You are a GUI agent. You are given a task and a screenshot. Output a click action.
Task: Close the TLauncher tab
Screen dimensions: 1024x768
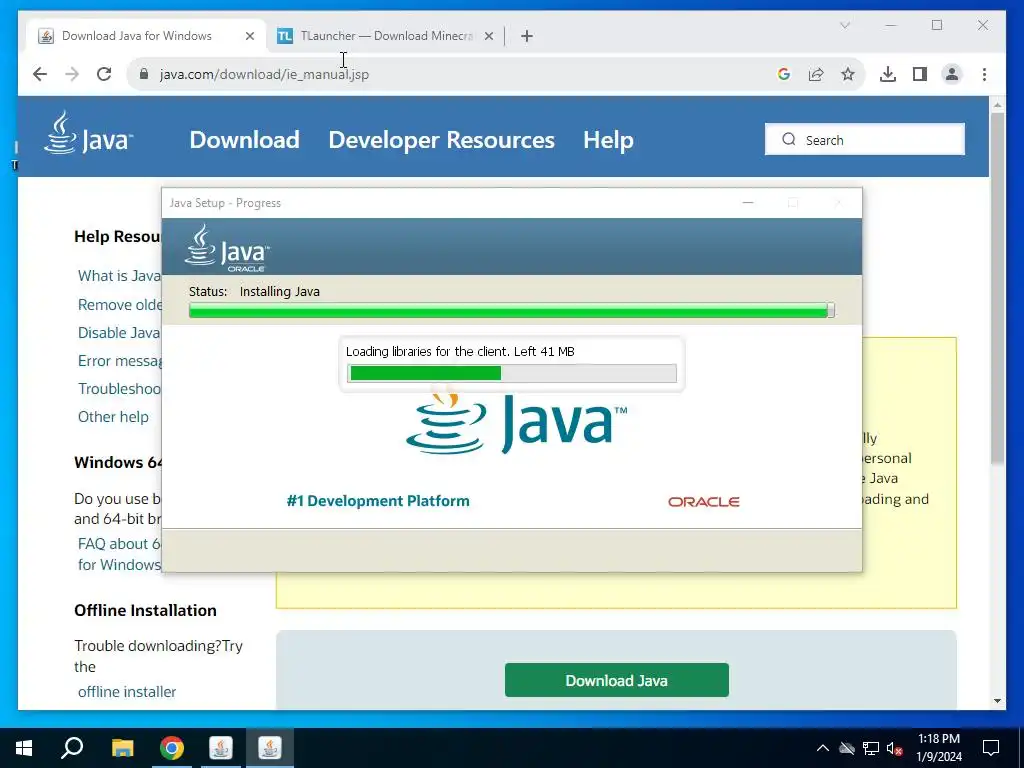tap(488, 36)
